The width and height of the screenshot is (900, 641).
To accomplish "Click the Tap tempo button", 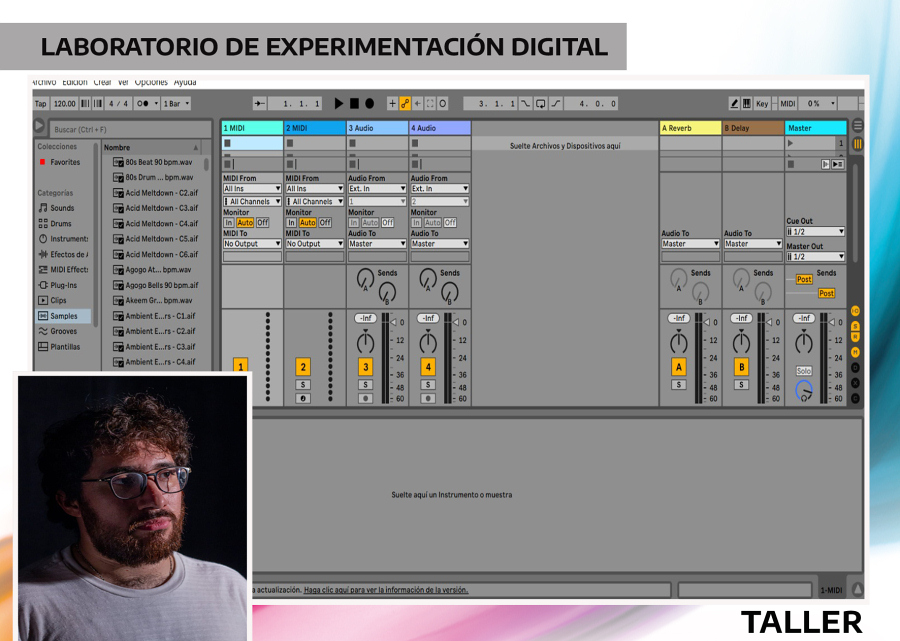I will (x=40, y=104).
